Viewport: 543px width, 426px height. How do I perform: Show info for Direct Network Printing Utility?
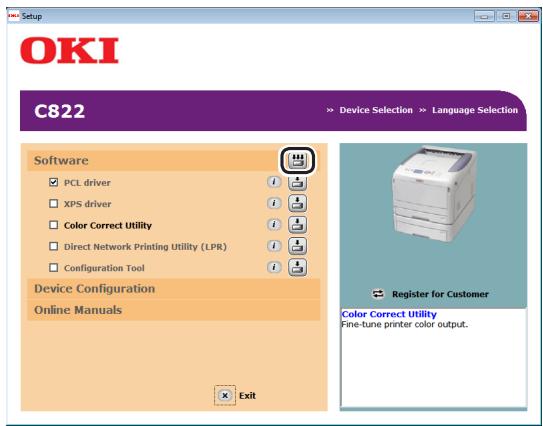[274, 246]
